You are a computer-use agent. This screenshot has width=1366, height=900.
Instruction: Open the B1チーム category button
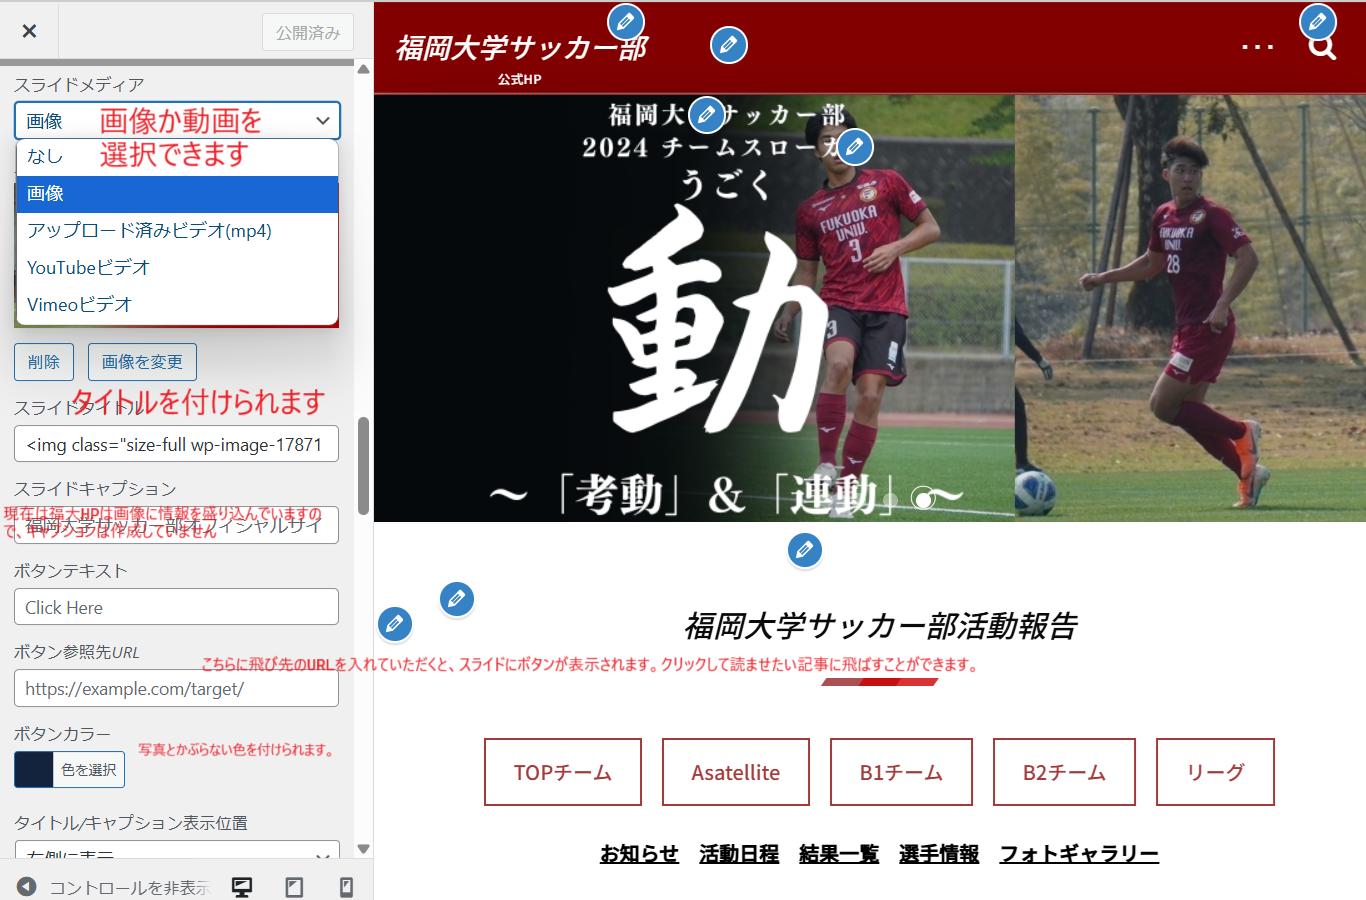tap(901, 772)
